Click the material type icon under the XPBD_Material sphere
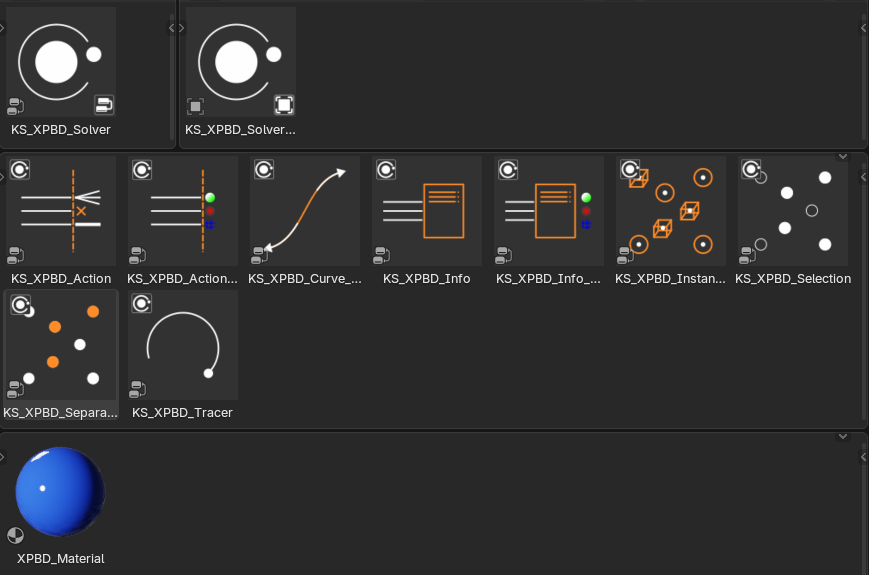Screen dimensions: 869x575 16,535
